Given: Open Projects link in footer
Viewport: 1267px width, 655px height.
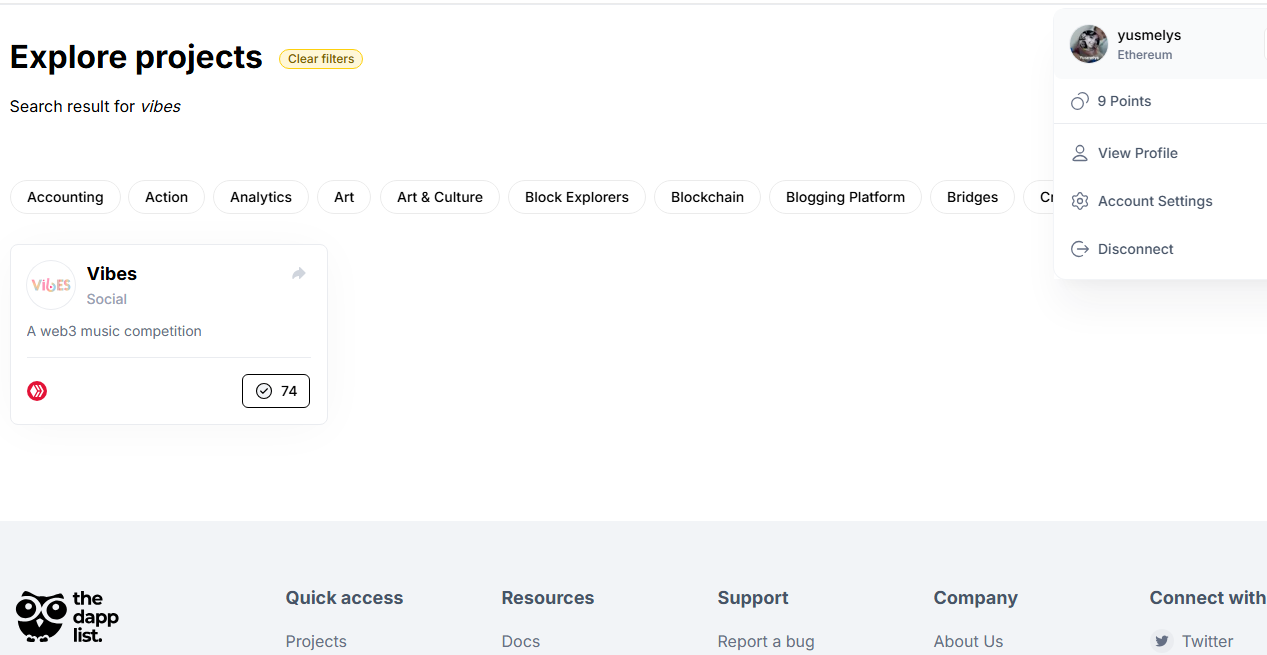Looking at the screenshot, I should (x=316, y=641).
